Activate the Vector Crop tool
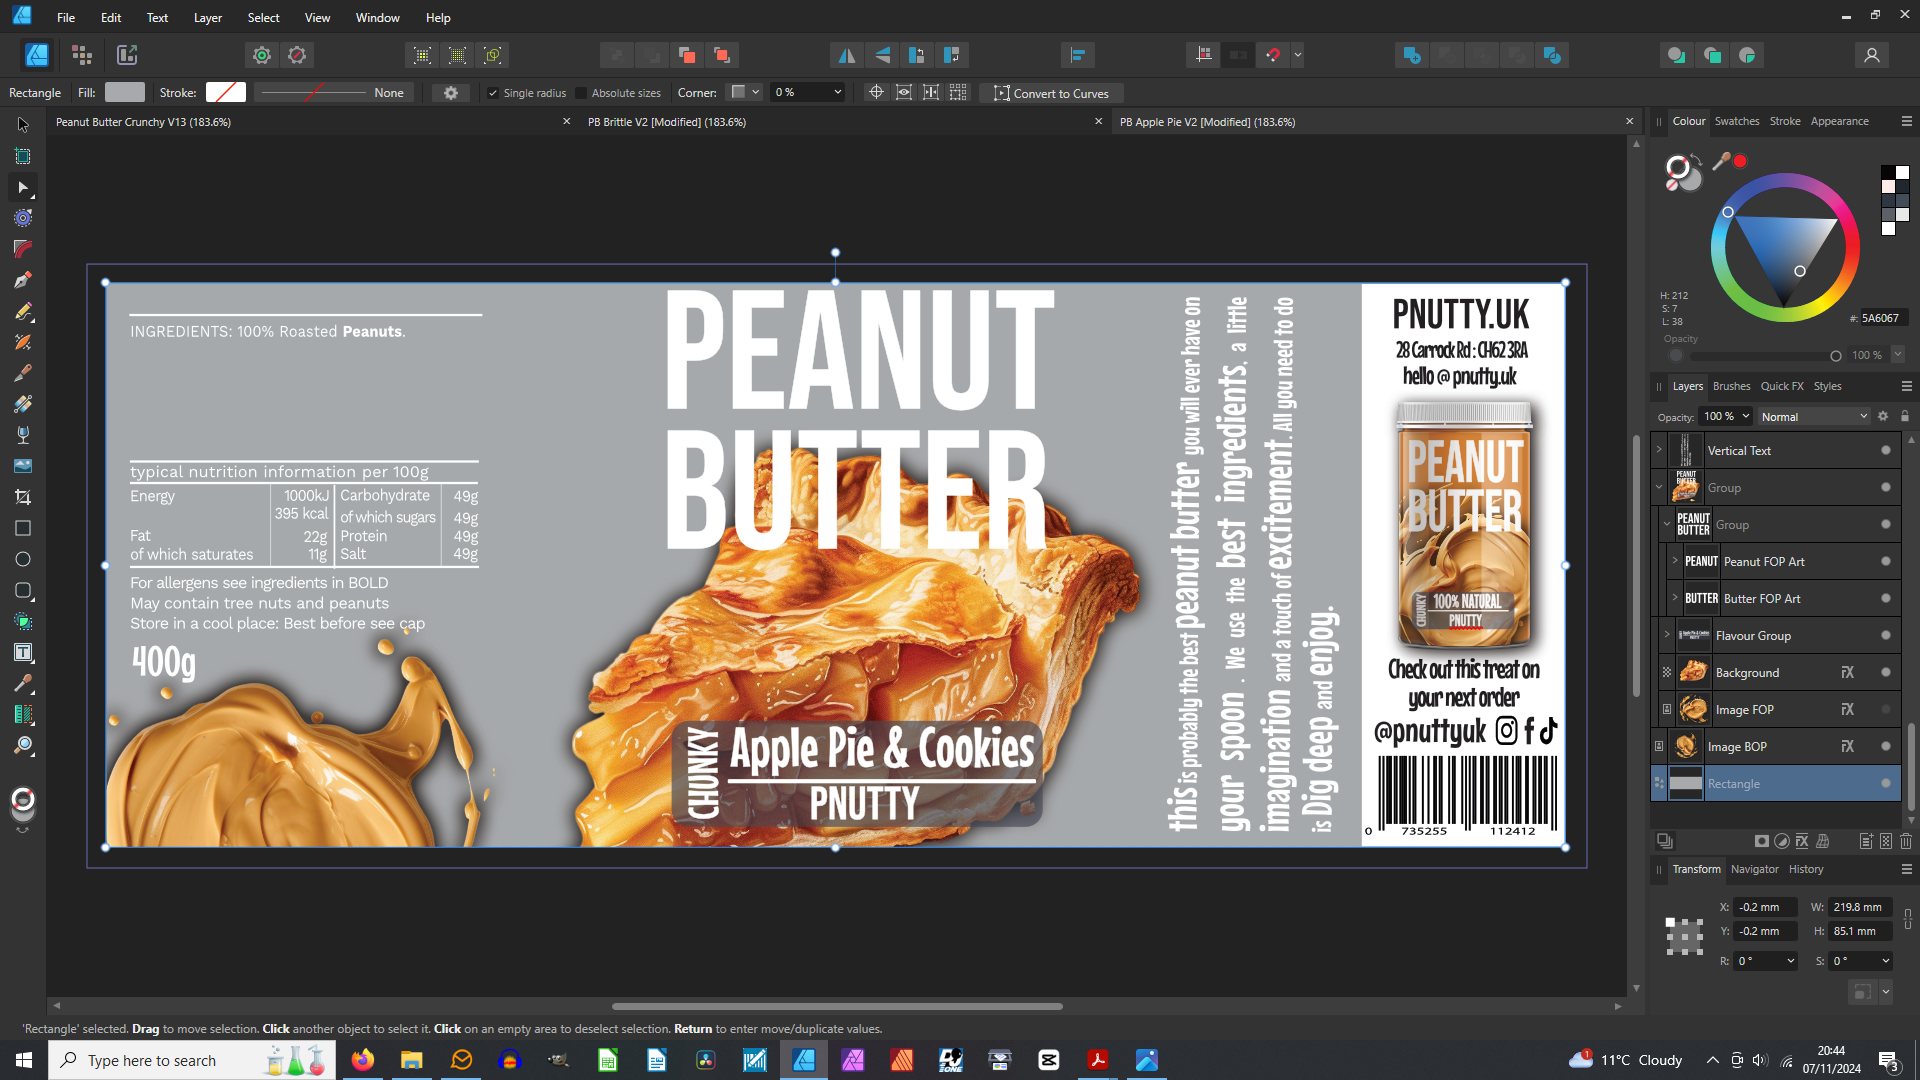The width and height of the screenshot is (1920, 1080). coord(23,497)
